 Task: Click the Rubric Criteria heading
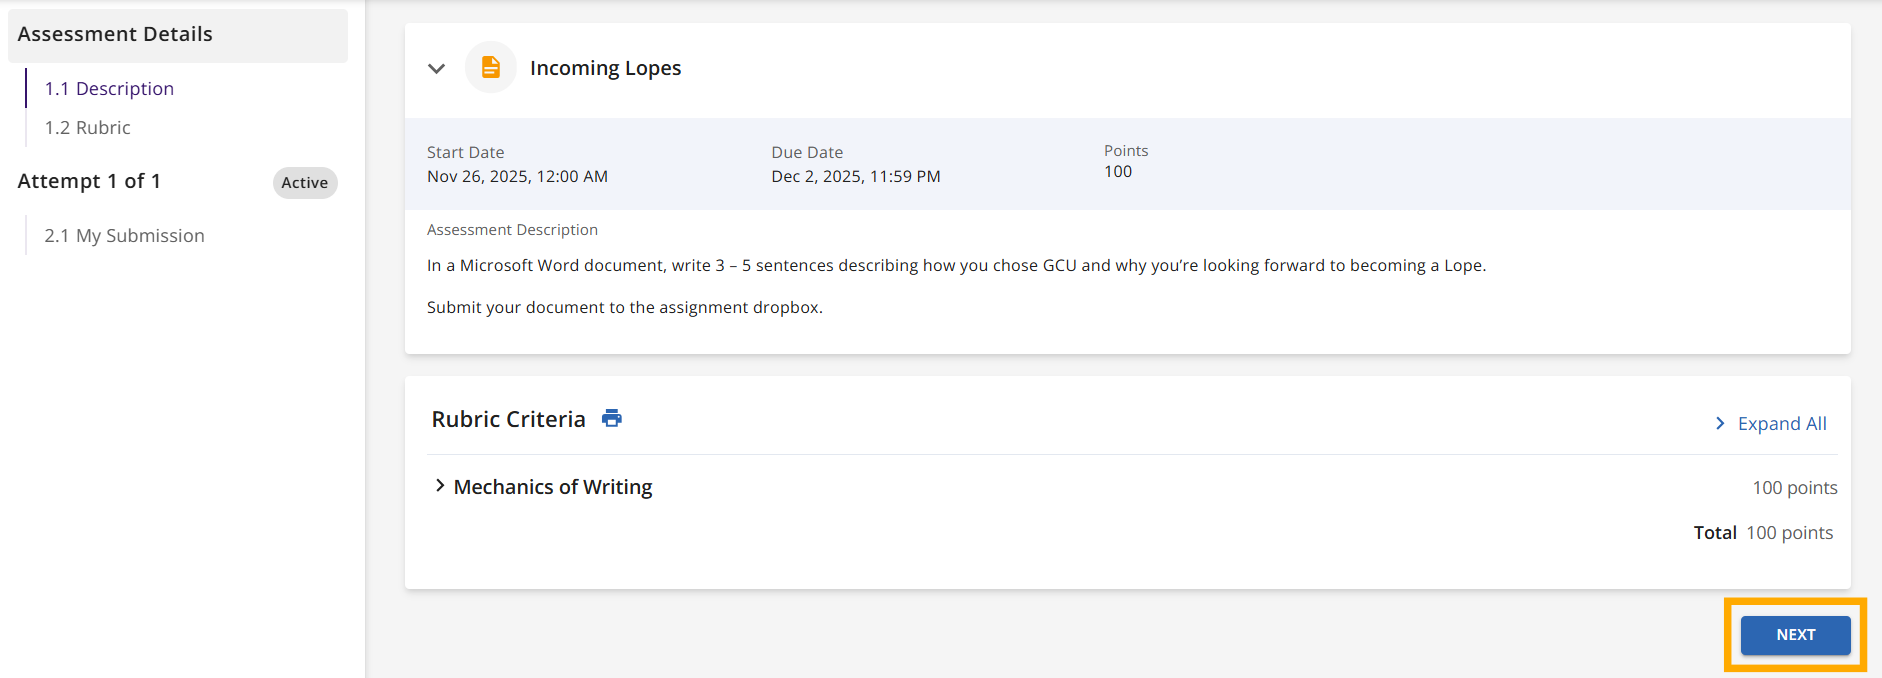pos(508,419)
